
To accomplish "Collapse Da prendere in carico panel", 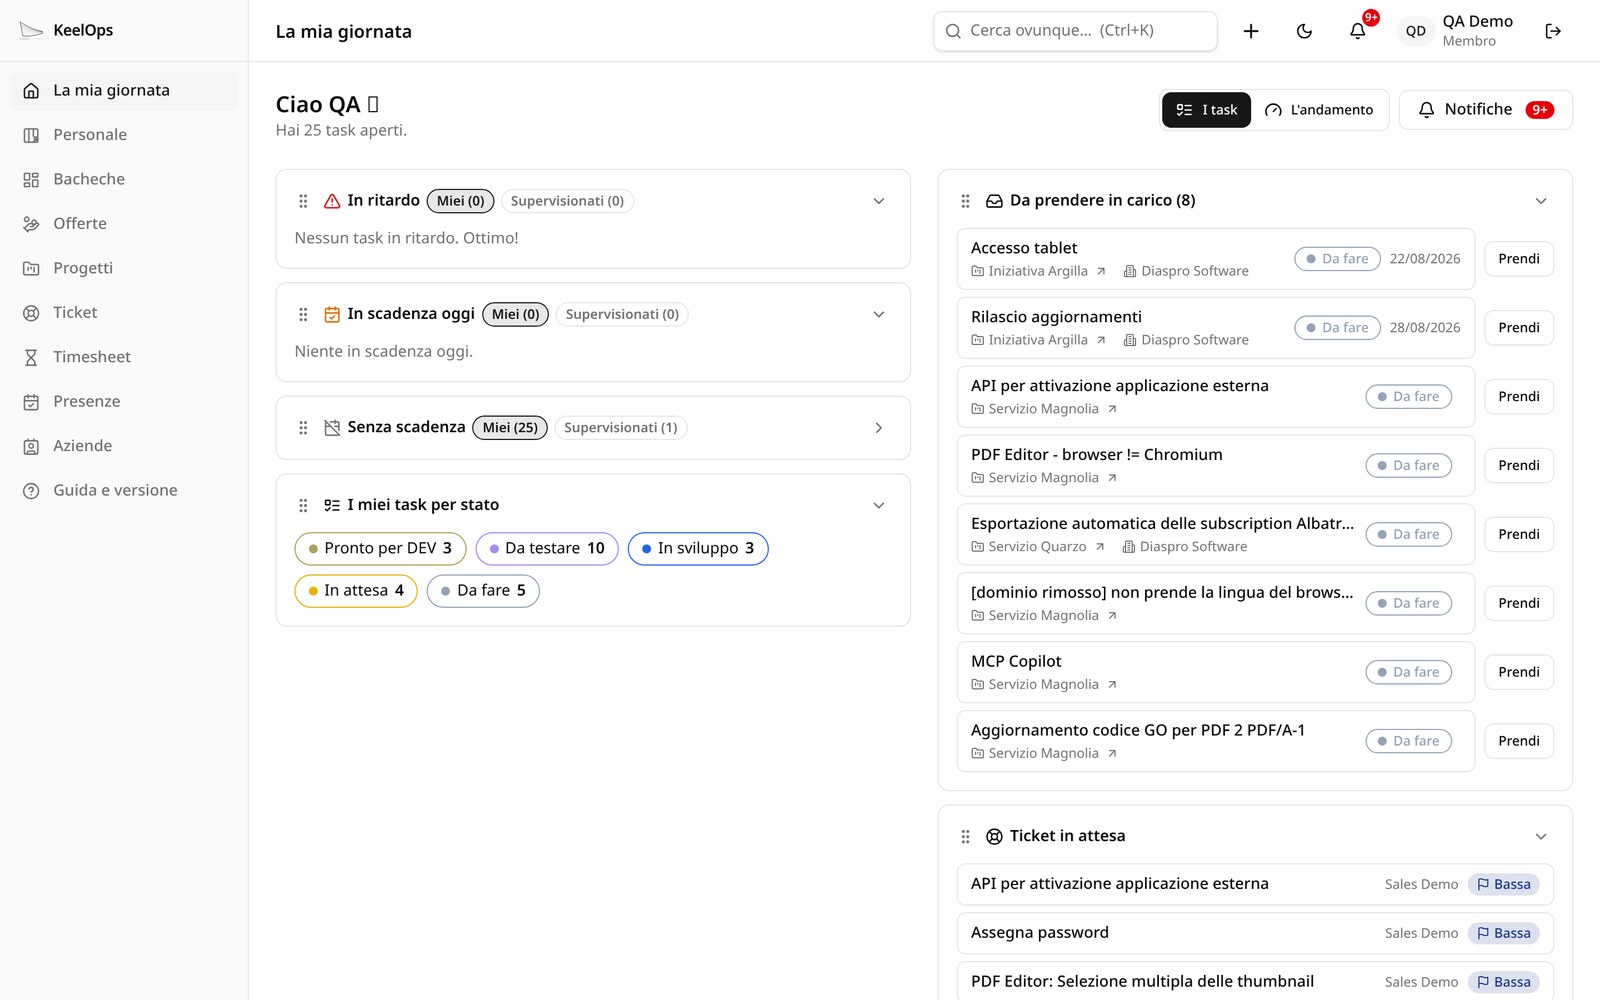I will (x=1541, y=201).
